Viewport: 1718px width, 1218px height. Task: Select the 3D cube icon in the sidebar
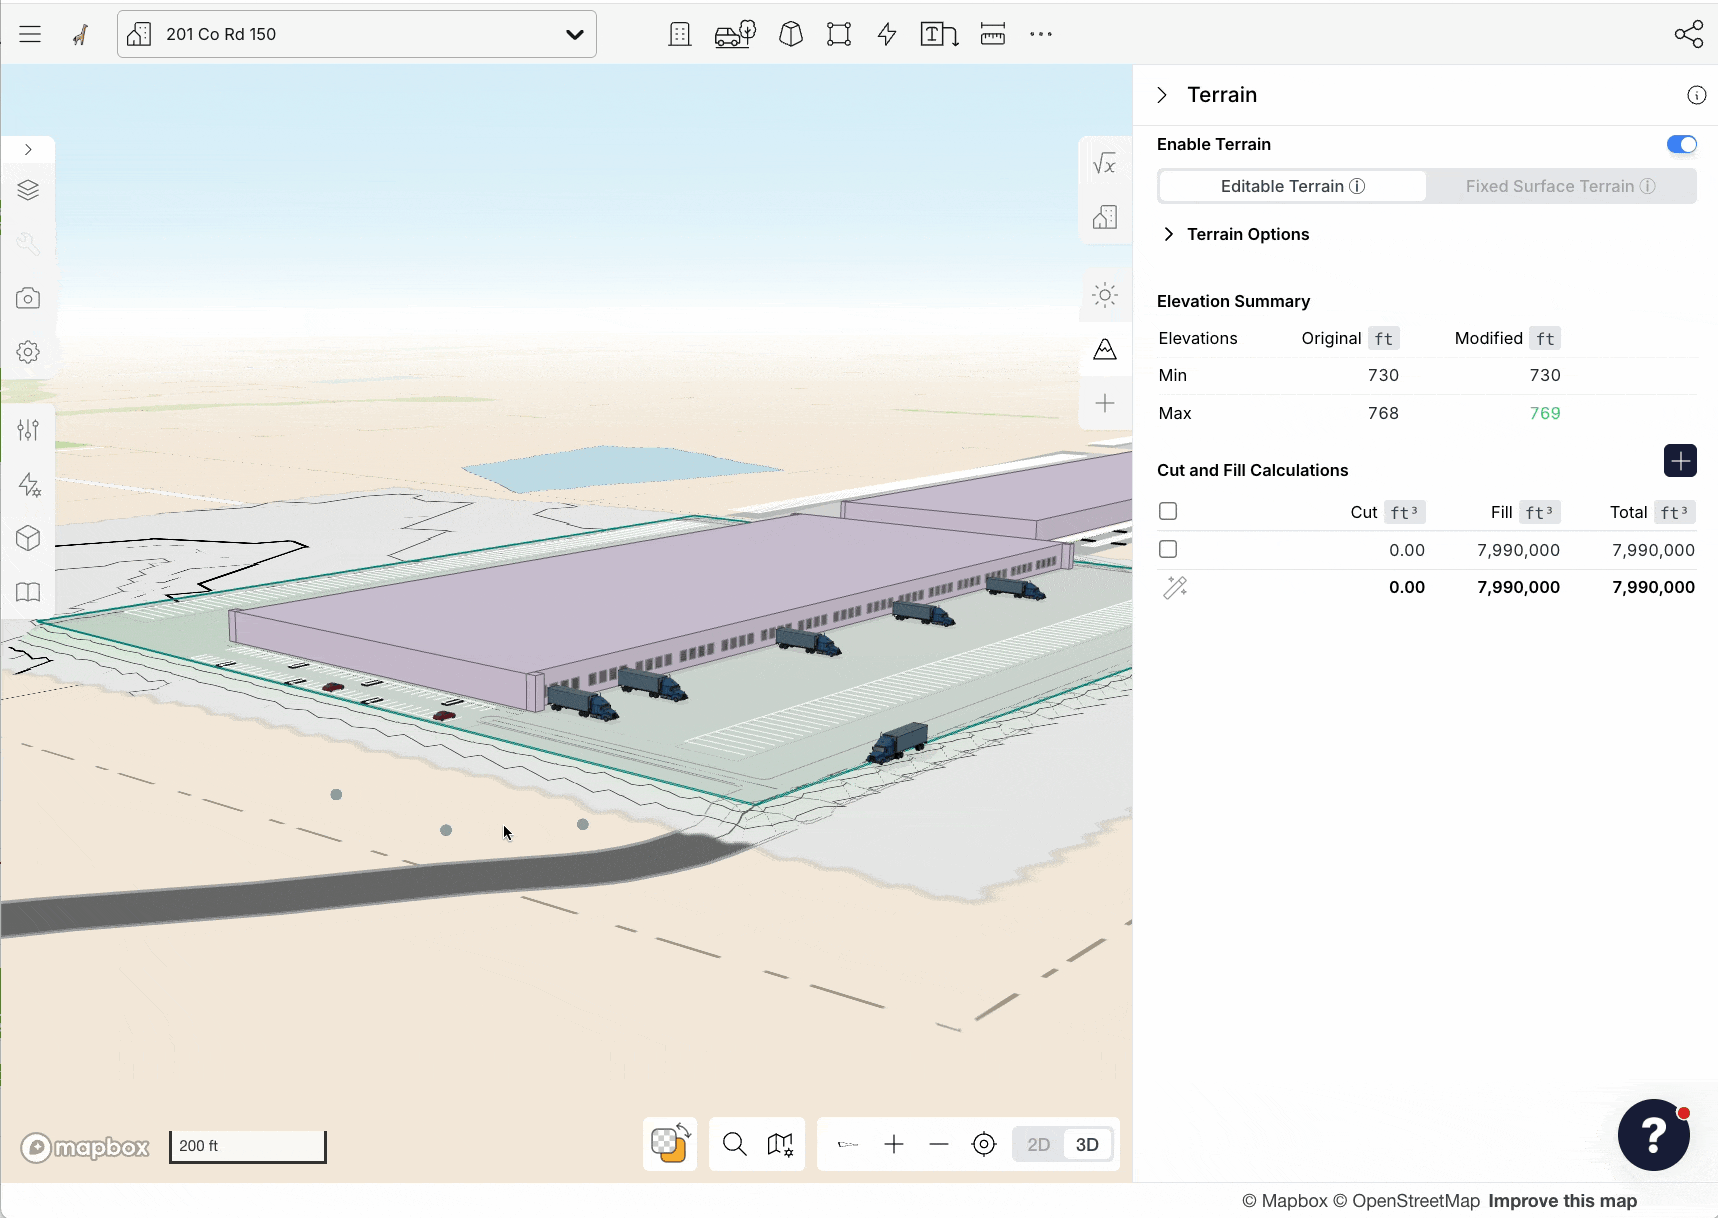28,538
